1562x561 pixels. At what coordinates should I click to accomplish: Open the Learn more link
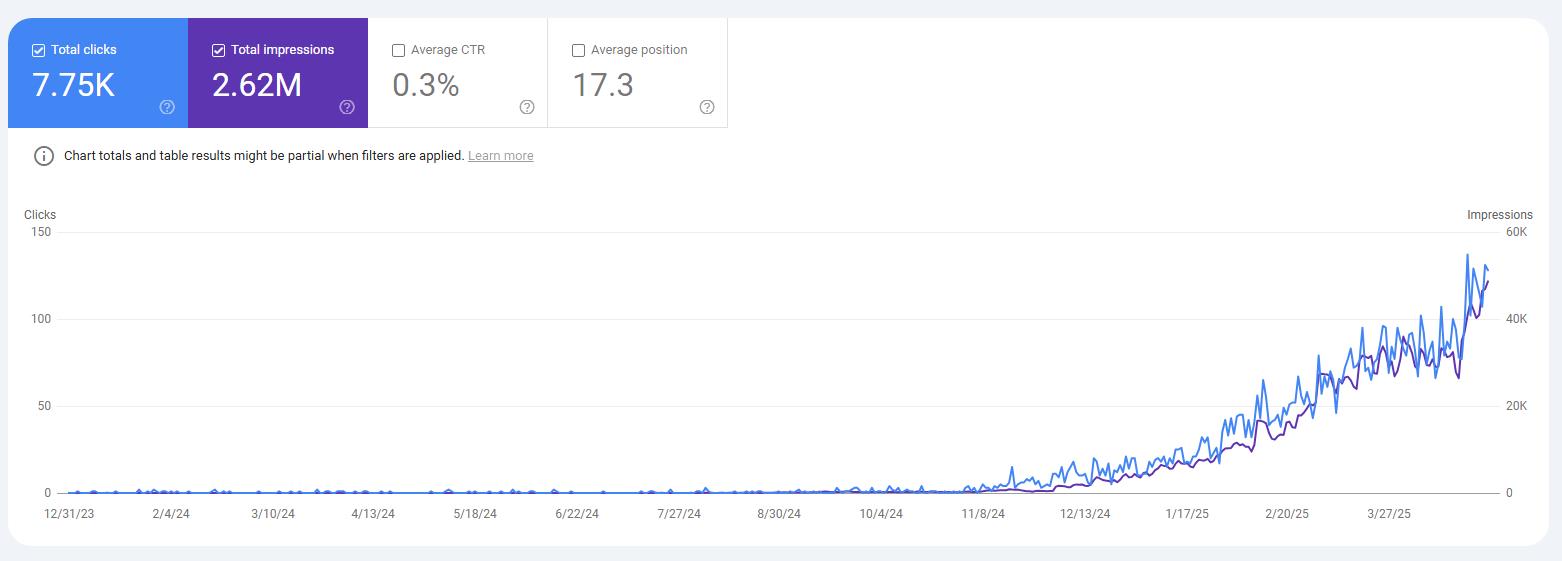click(500, 156)
